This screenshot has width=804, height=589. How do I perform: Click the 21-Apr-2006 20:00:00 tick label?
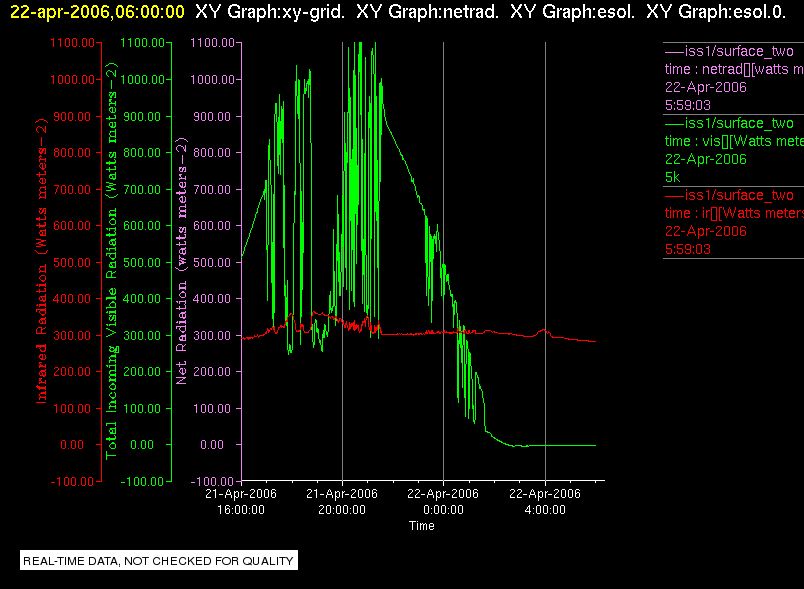pos(342,502)
